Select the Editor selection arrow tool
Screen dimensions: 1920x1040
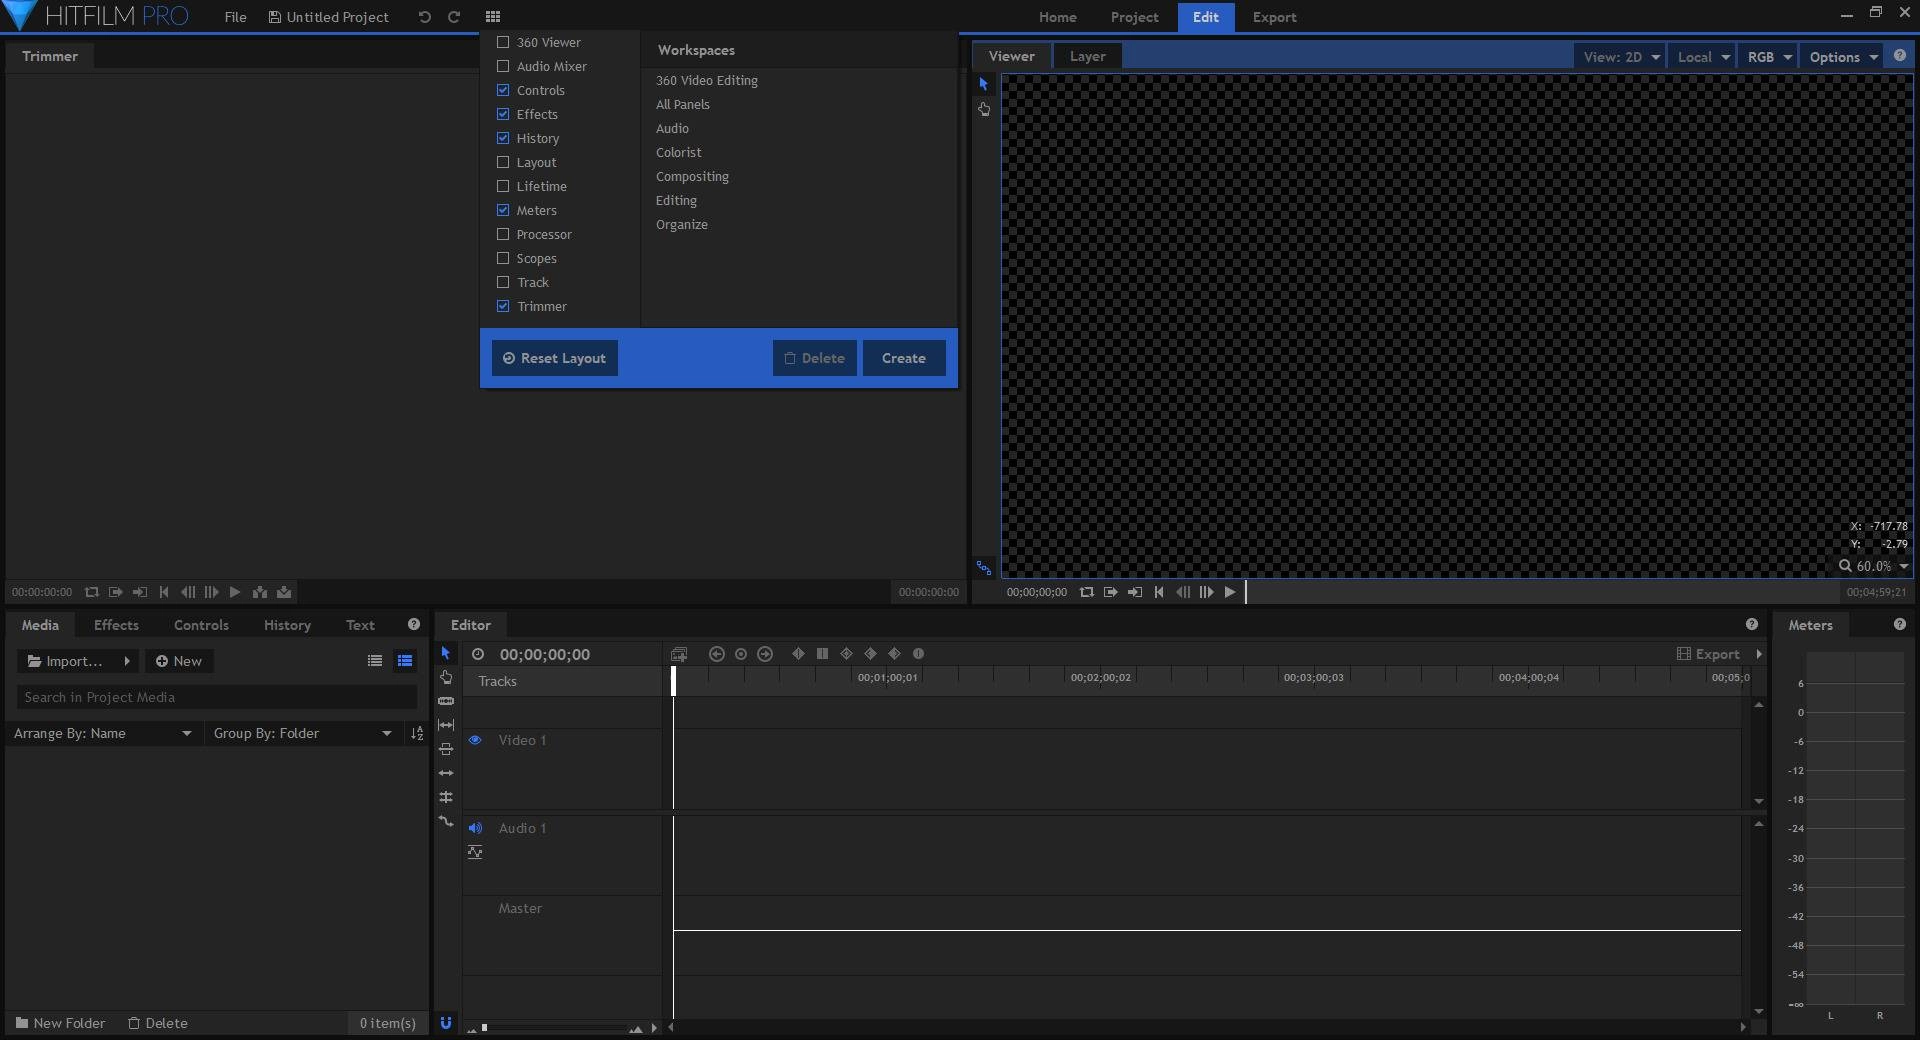click(446, 653)
